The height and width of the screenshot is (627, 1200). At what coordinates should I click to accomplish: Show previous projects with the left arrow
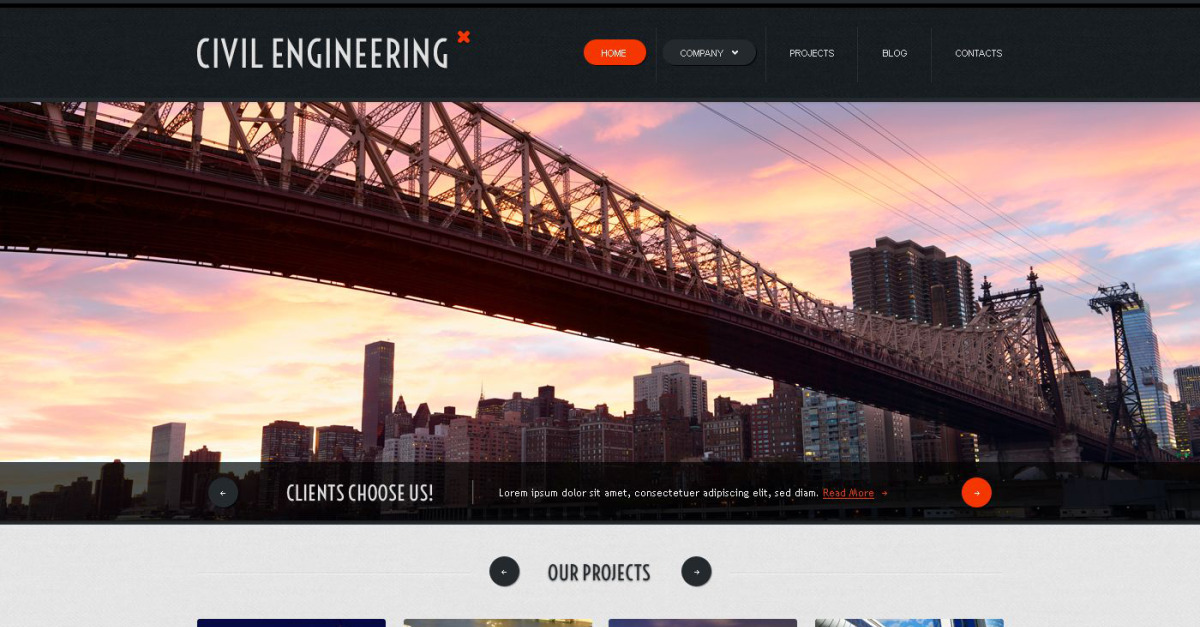[x=504, y=571]
